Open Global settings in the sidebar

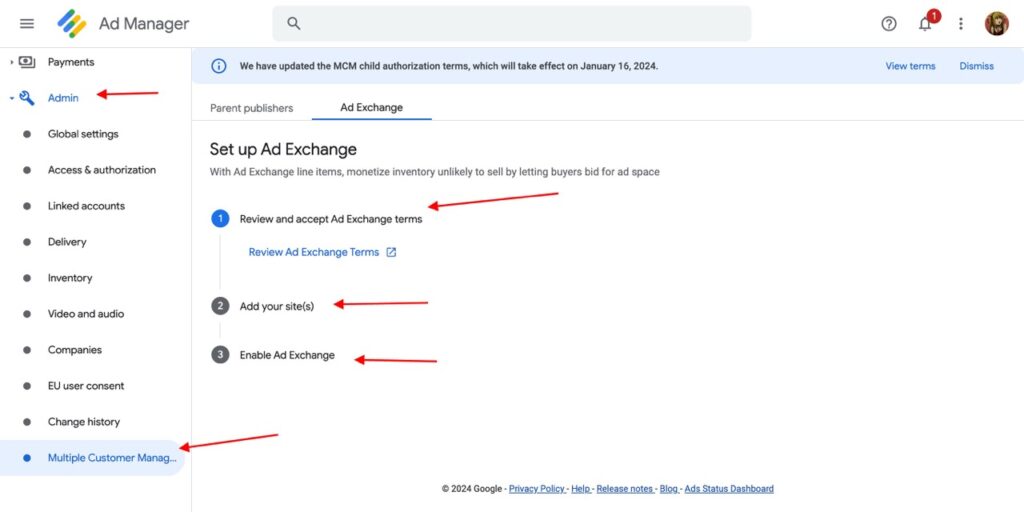click(x=83, y=134)
